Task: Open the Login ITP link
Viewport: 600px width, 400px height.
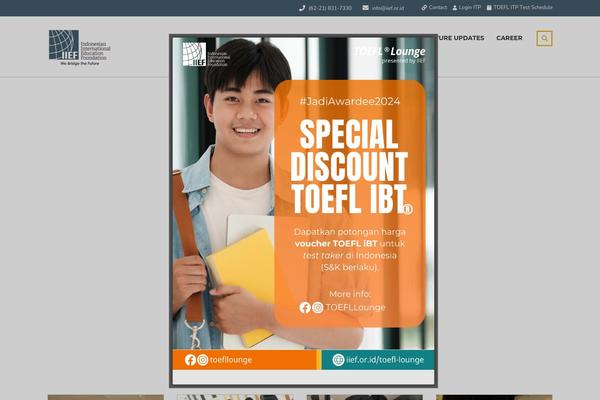Action: [470, 8]
